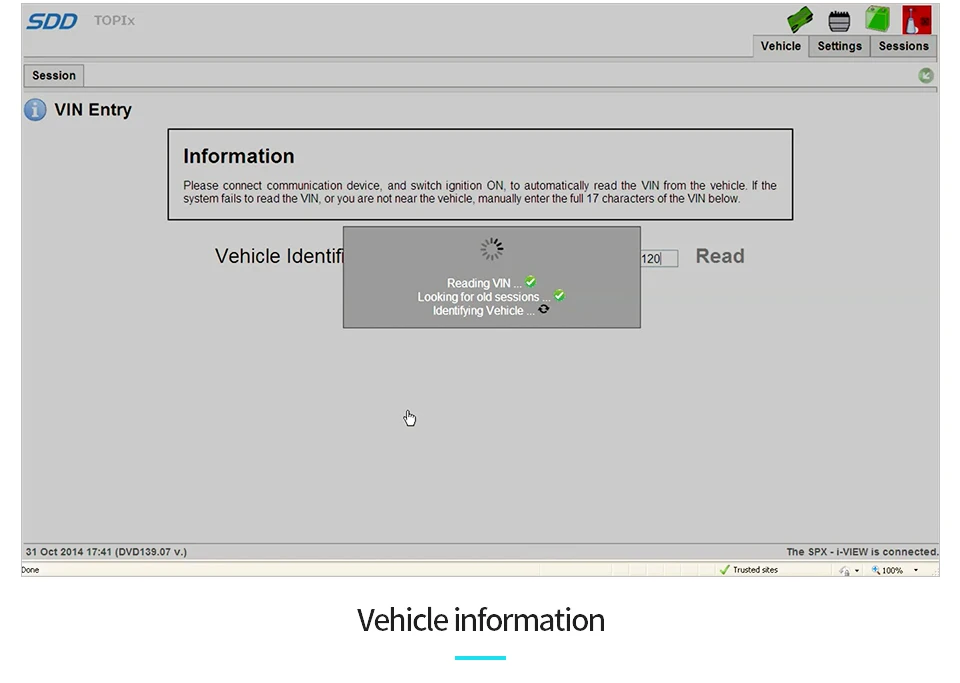The width and height of the screenshot is (960, 683).
Task: Open the protected mode security dropdown arrow
Action: pyautogui.click(x=857, y=570)
